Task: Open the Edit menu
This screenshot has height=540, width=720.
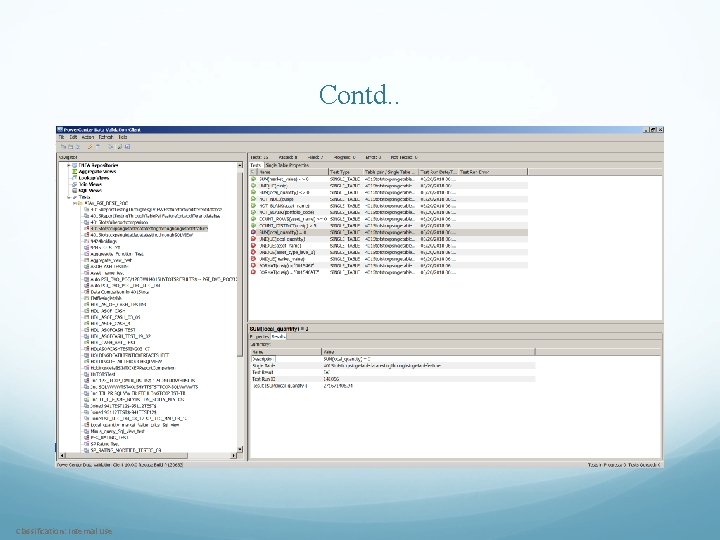Action: (x=73, y=137)
